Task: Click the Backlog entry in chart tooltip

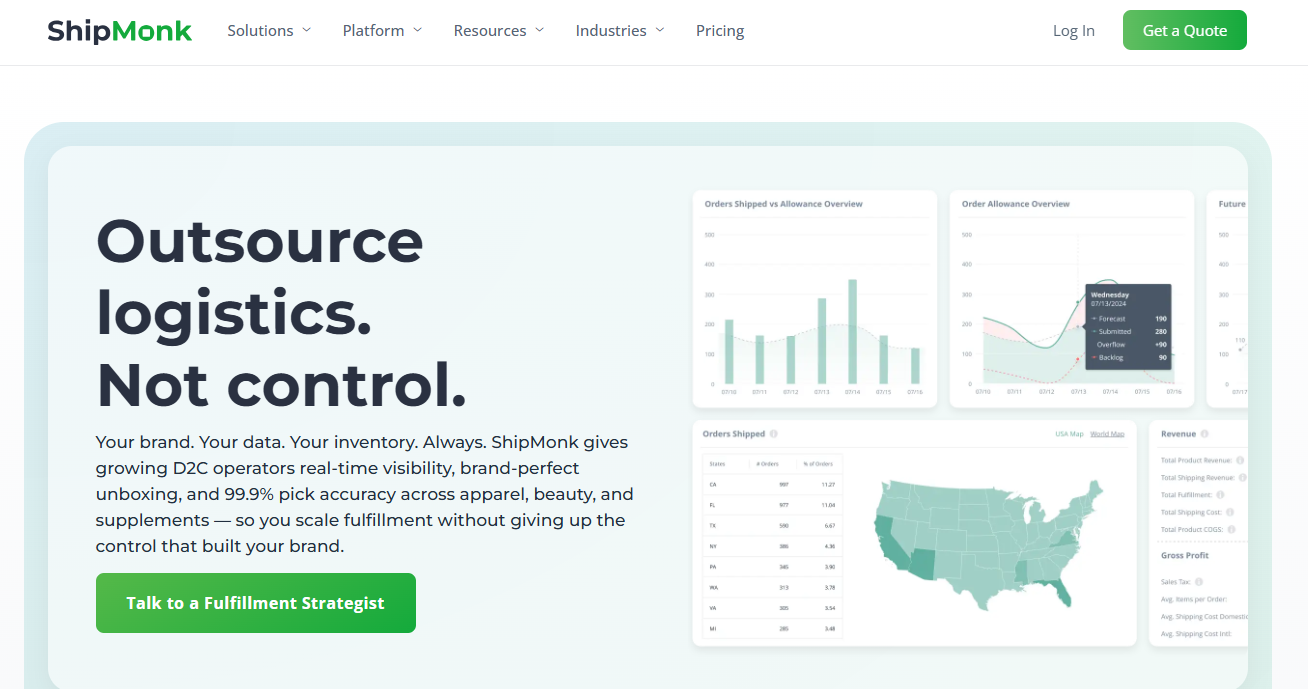Action: pos(1128,357)
